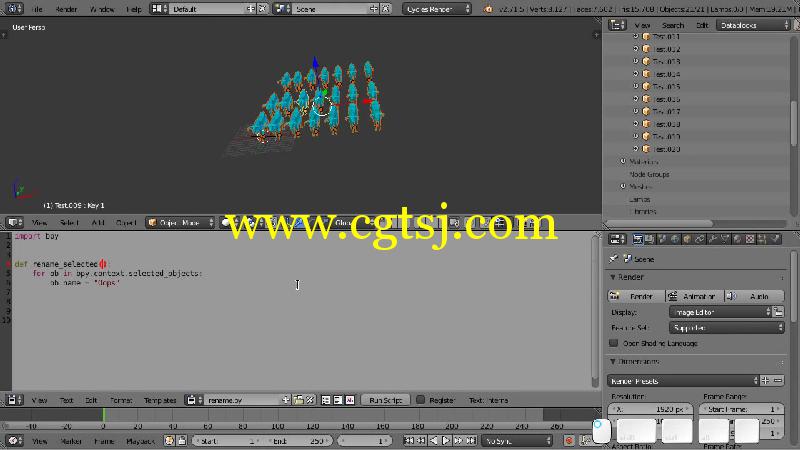
Task: Open the Format menu in text editor
Action: coord(121,400)
